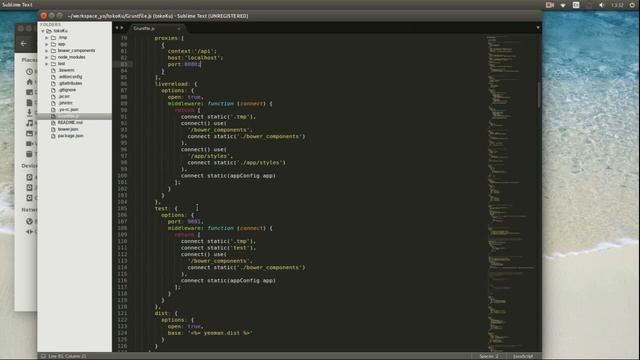Open Desktop folder in file manager sidebar

[29, 92]
